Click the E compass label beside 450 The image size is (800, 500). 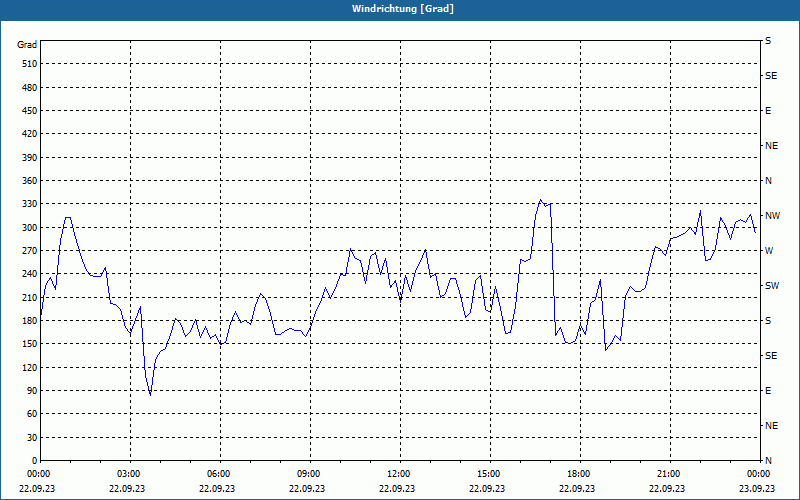coord(768,111)
